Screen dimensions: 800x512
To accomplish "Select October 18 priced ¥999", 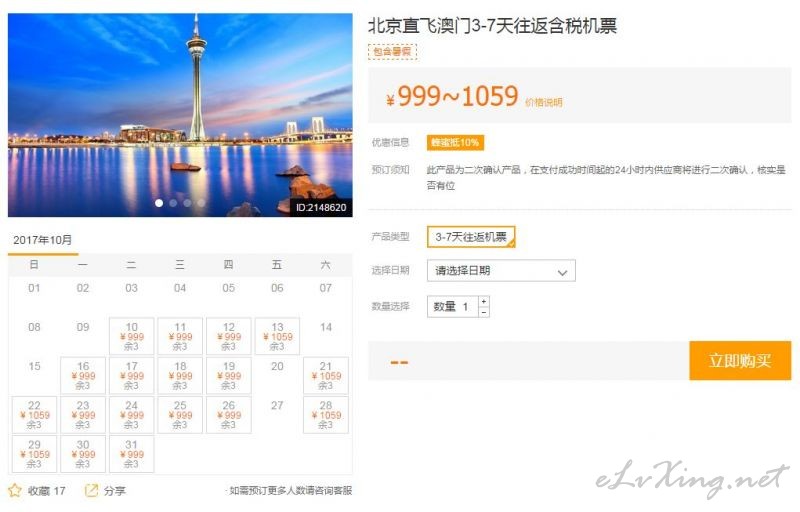I will point(180,375).
